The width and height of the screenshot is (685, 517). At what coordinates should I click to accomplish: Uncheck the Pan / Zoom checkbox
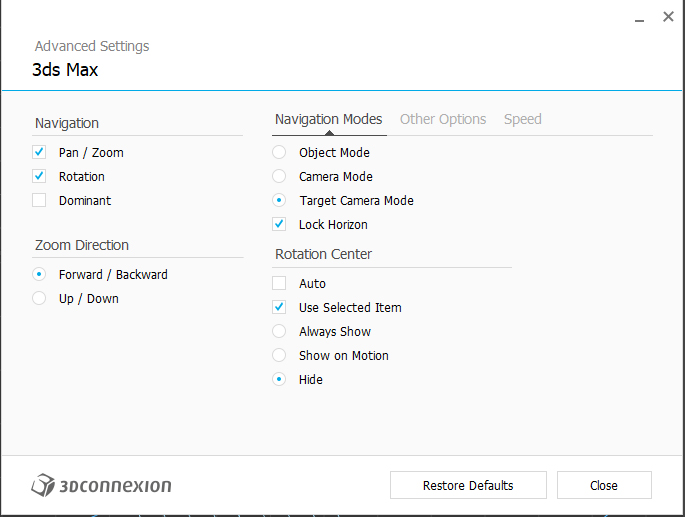(39, 152)
